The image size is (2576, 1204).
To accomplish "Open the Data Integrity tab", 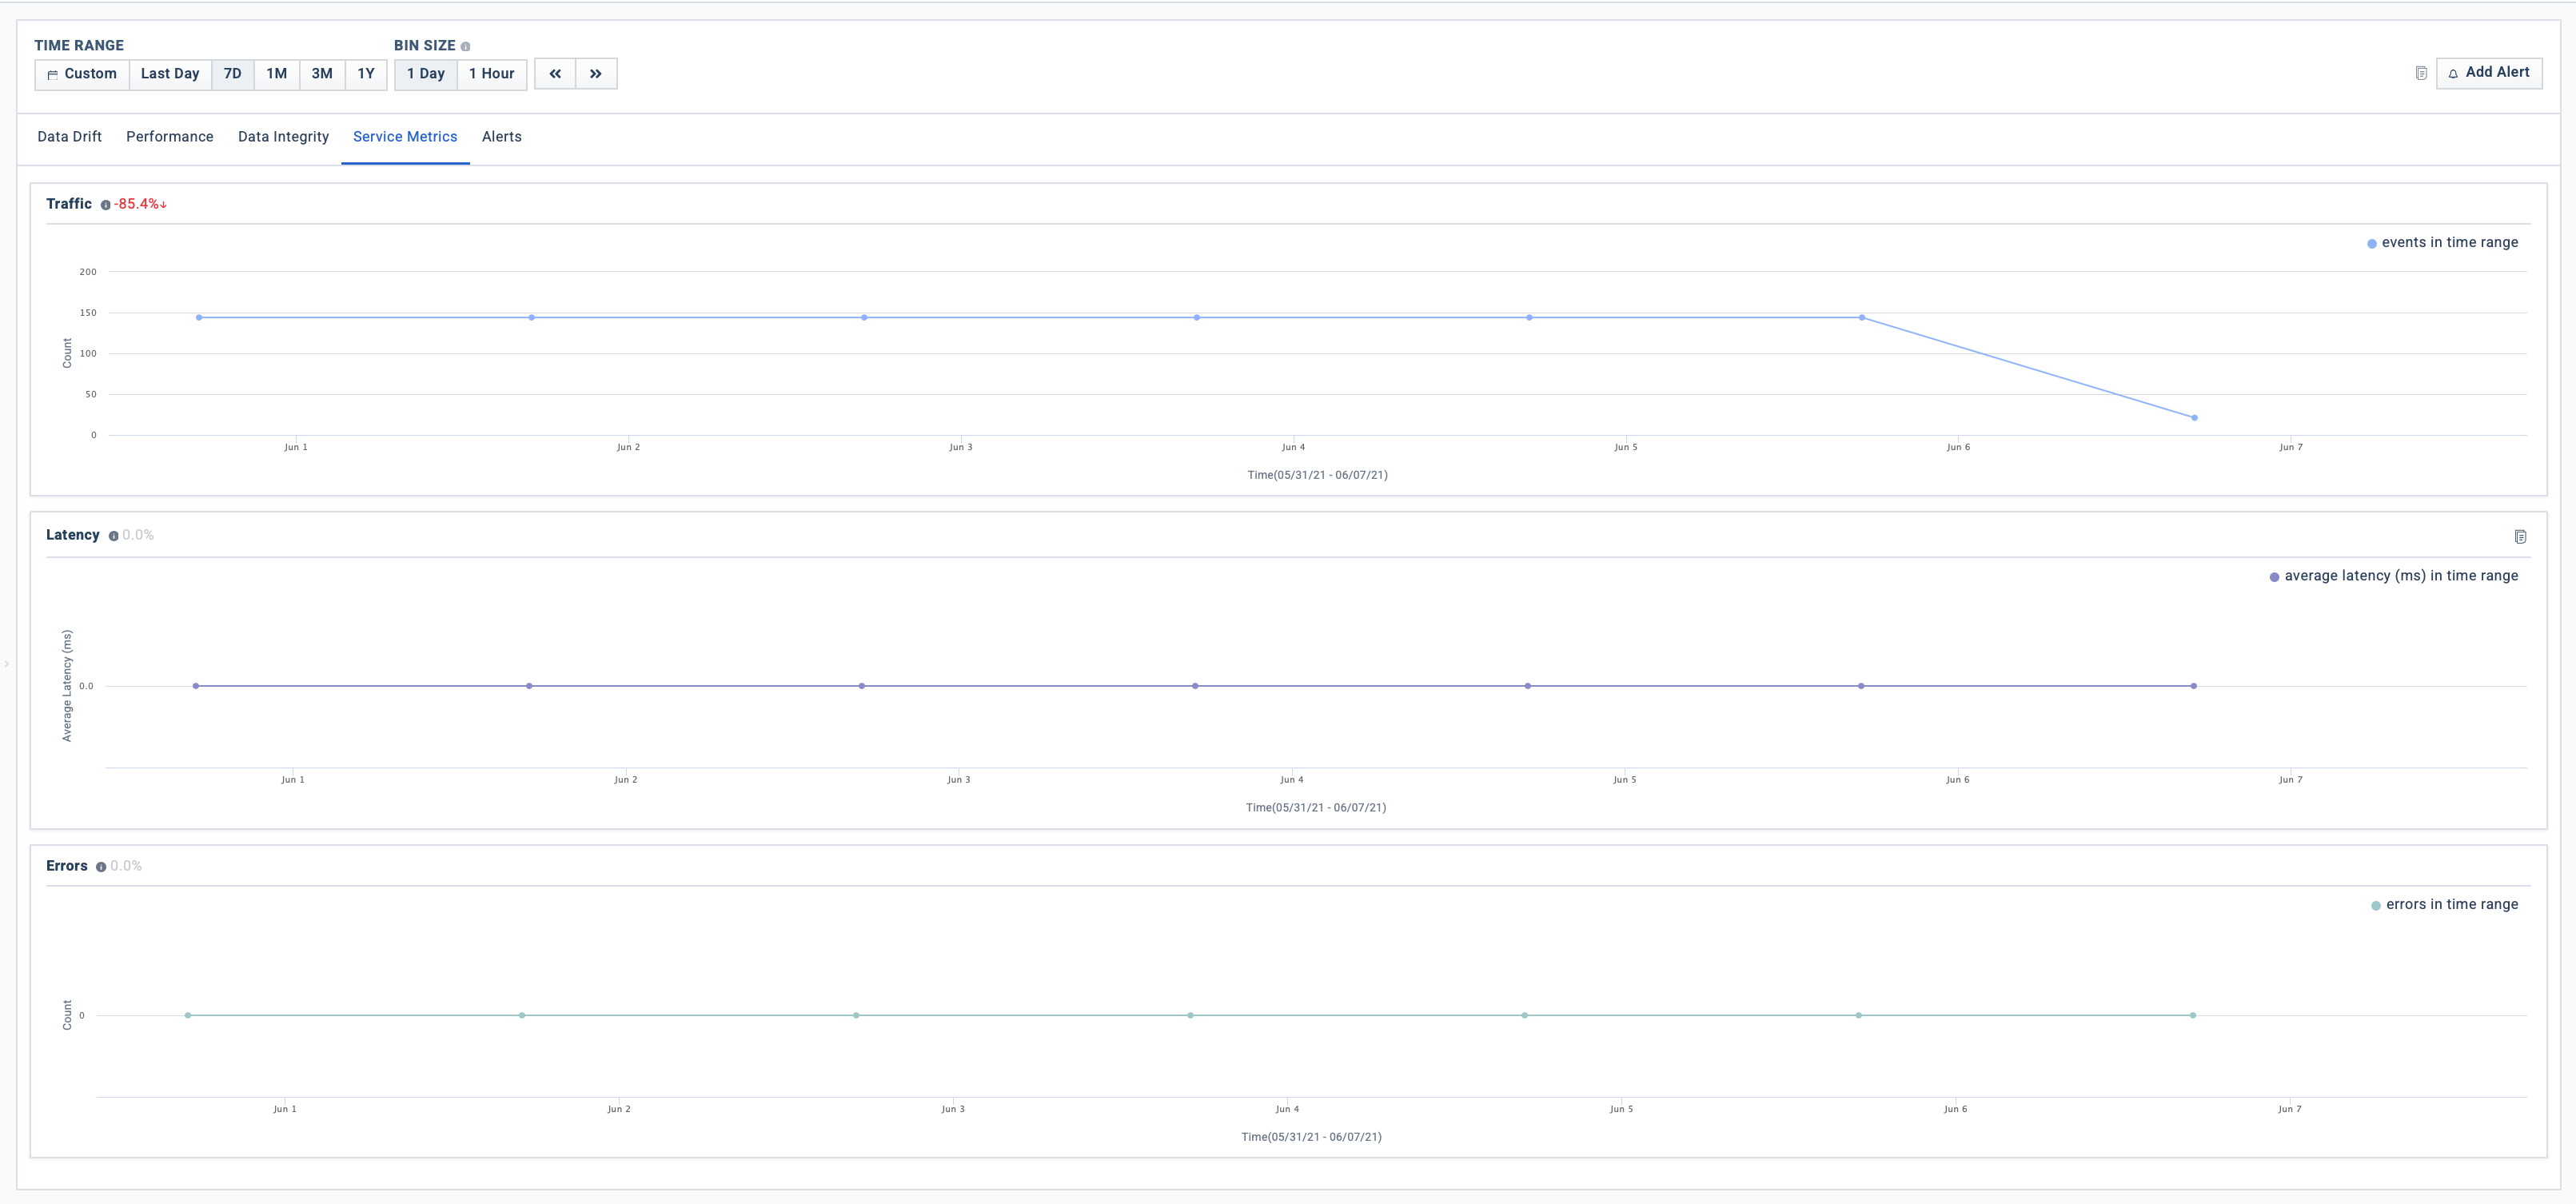I will [283, 137].
